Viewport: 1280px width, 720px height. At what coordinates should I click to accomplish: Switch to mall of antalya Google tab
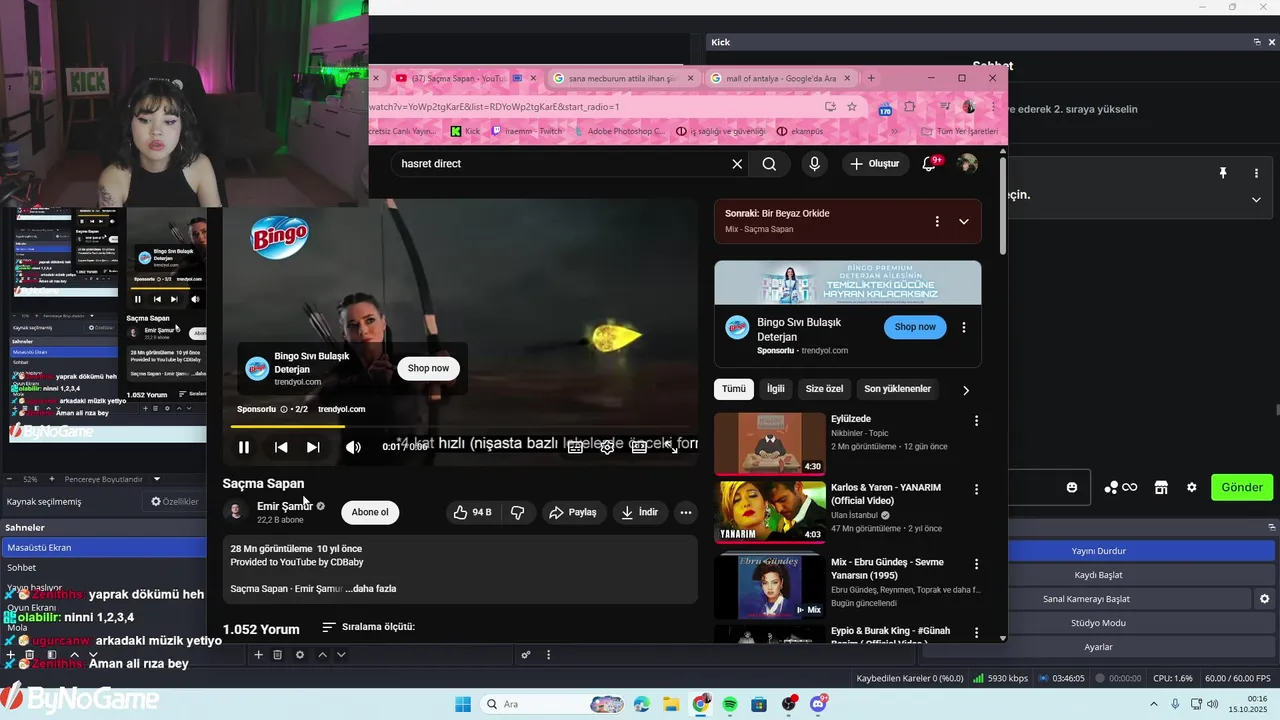click(x=780, y=78)
